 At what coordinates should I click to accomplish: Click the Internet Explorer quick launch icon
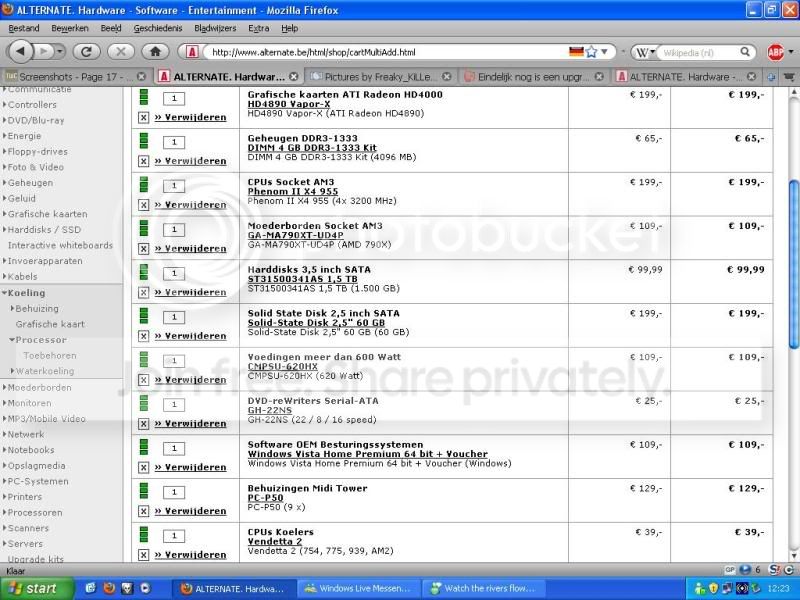[90, 588]
